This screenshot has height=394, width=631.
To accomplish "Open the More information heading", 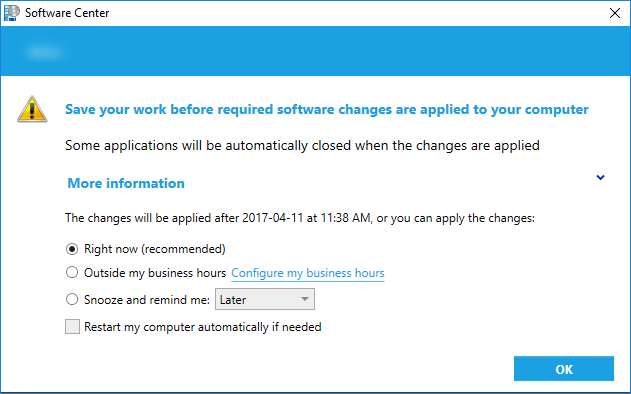I will pyautogui.click(x=126, y=184).
